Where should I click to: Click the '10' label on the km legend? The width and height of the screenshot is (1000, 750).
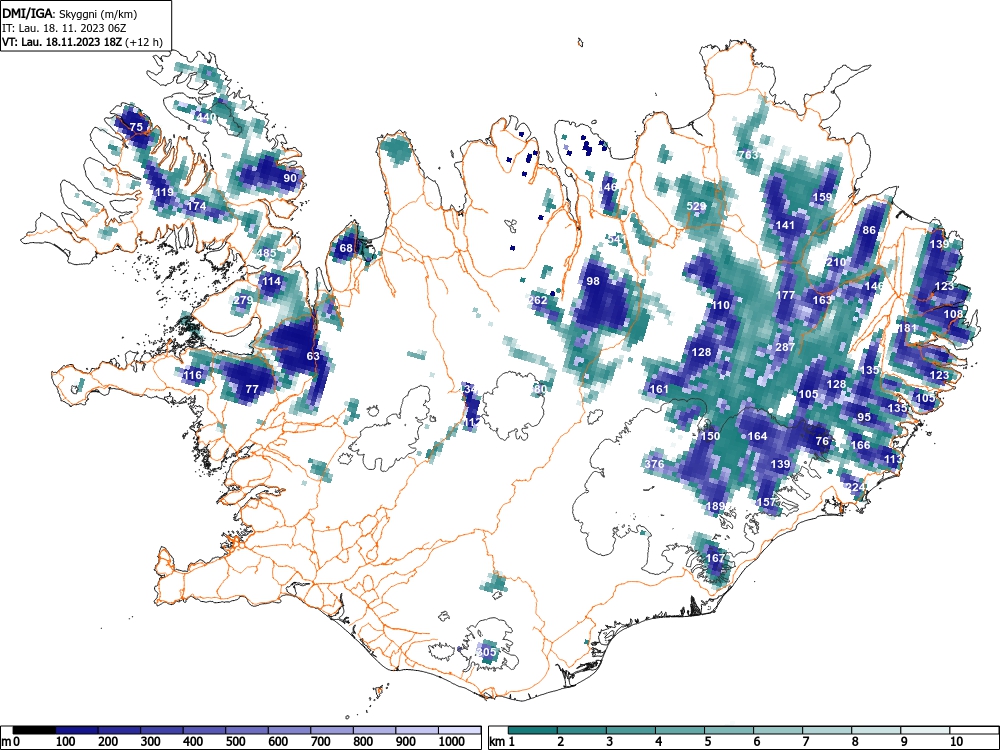pos(955,741)
